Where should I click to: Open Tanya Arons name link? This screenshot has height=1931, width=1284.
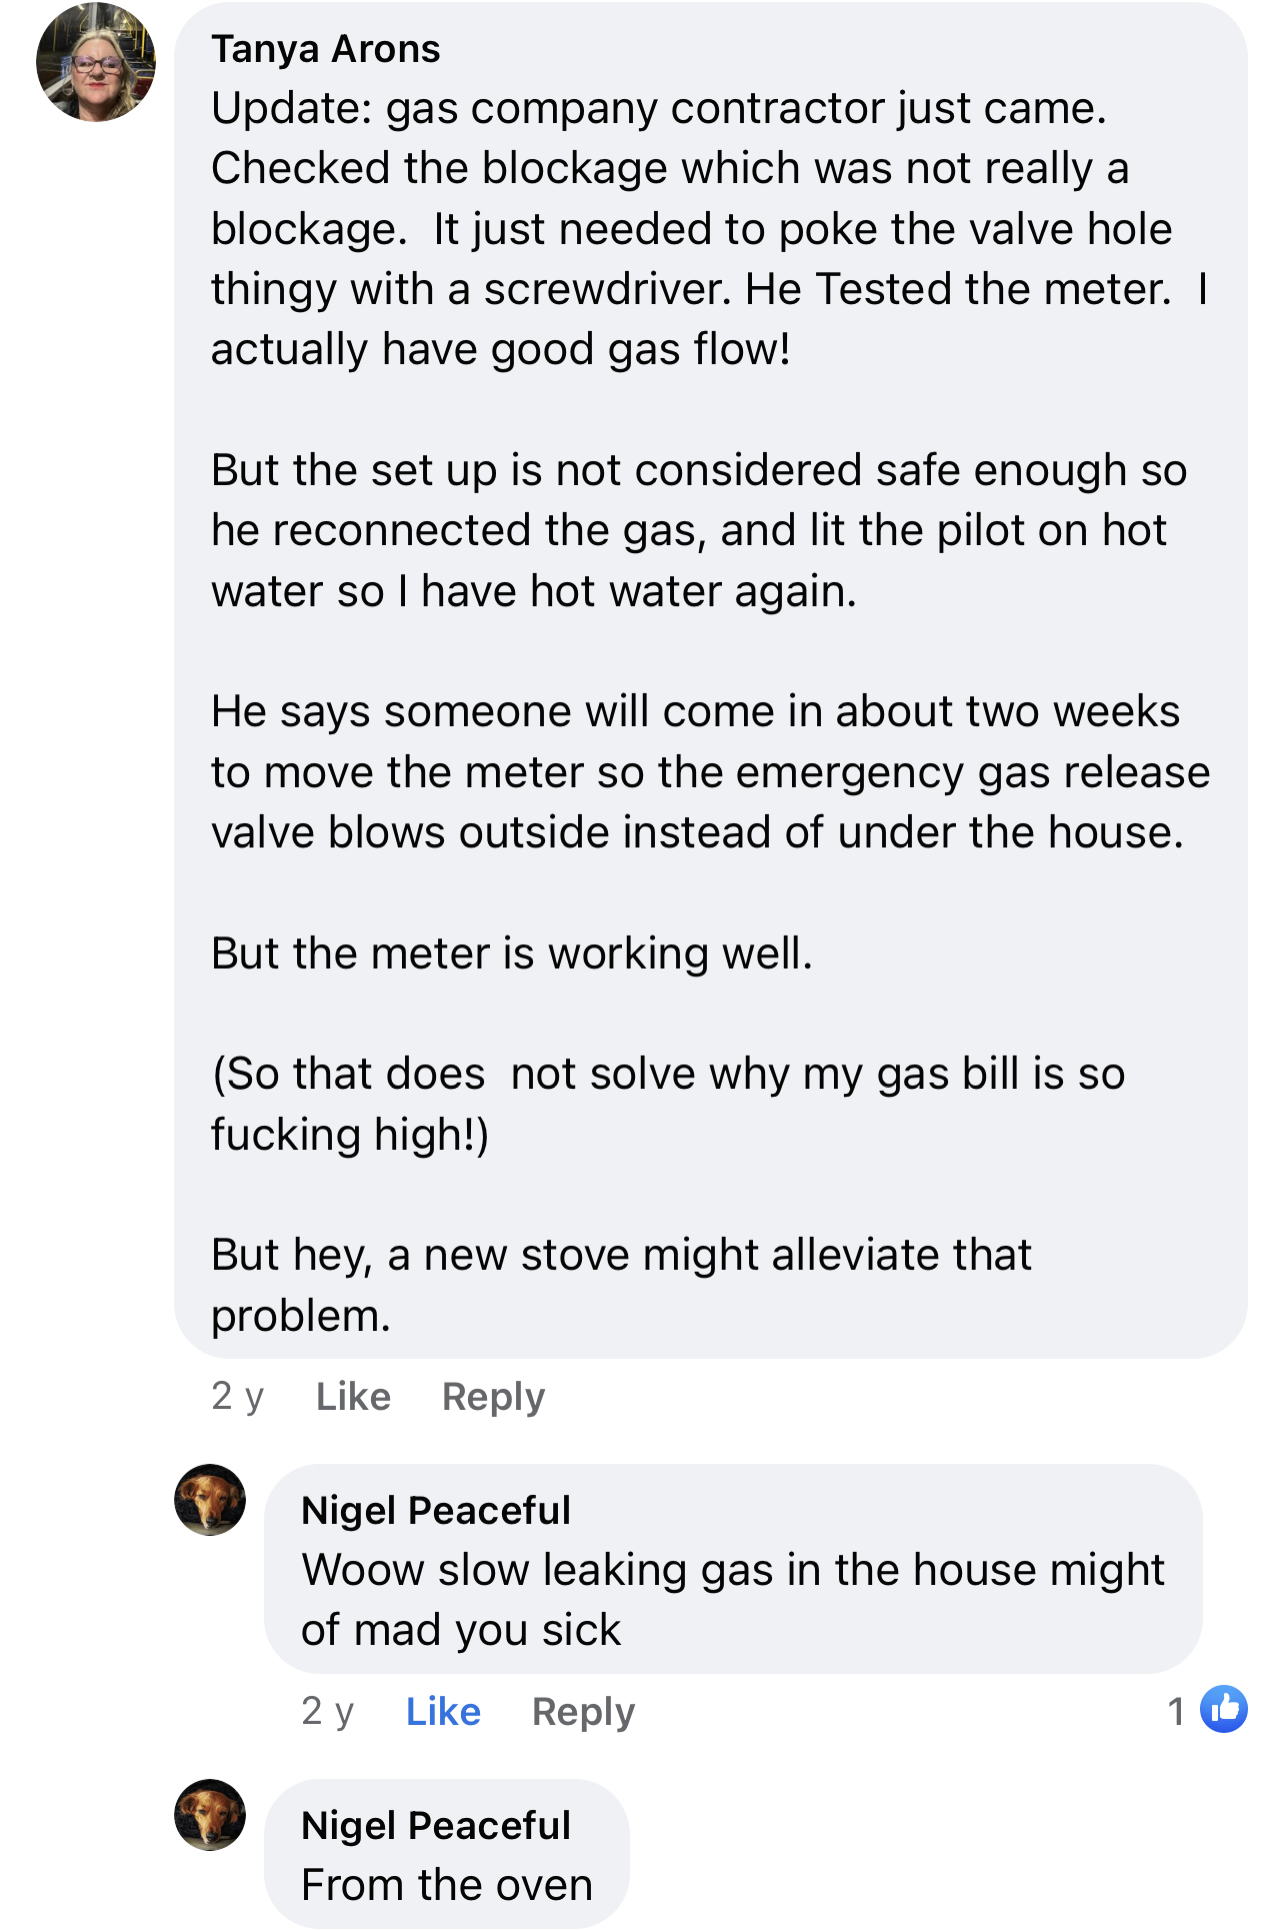click(x=326, y=48)
